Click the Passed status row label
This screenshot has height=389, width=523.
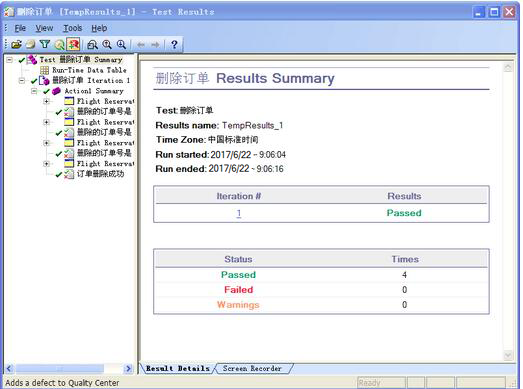coord(238,275)
